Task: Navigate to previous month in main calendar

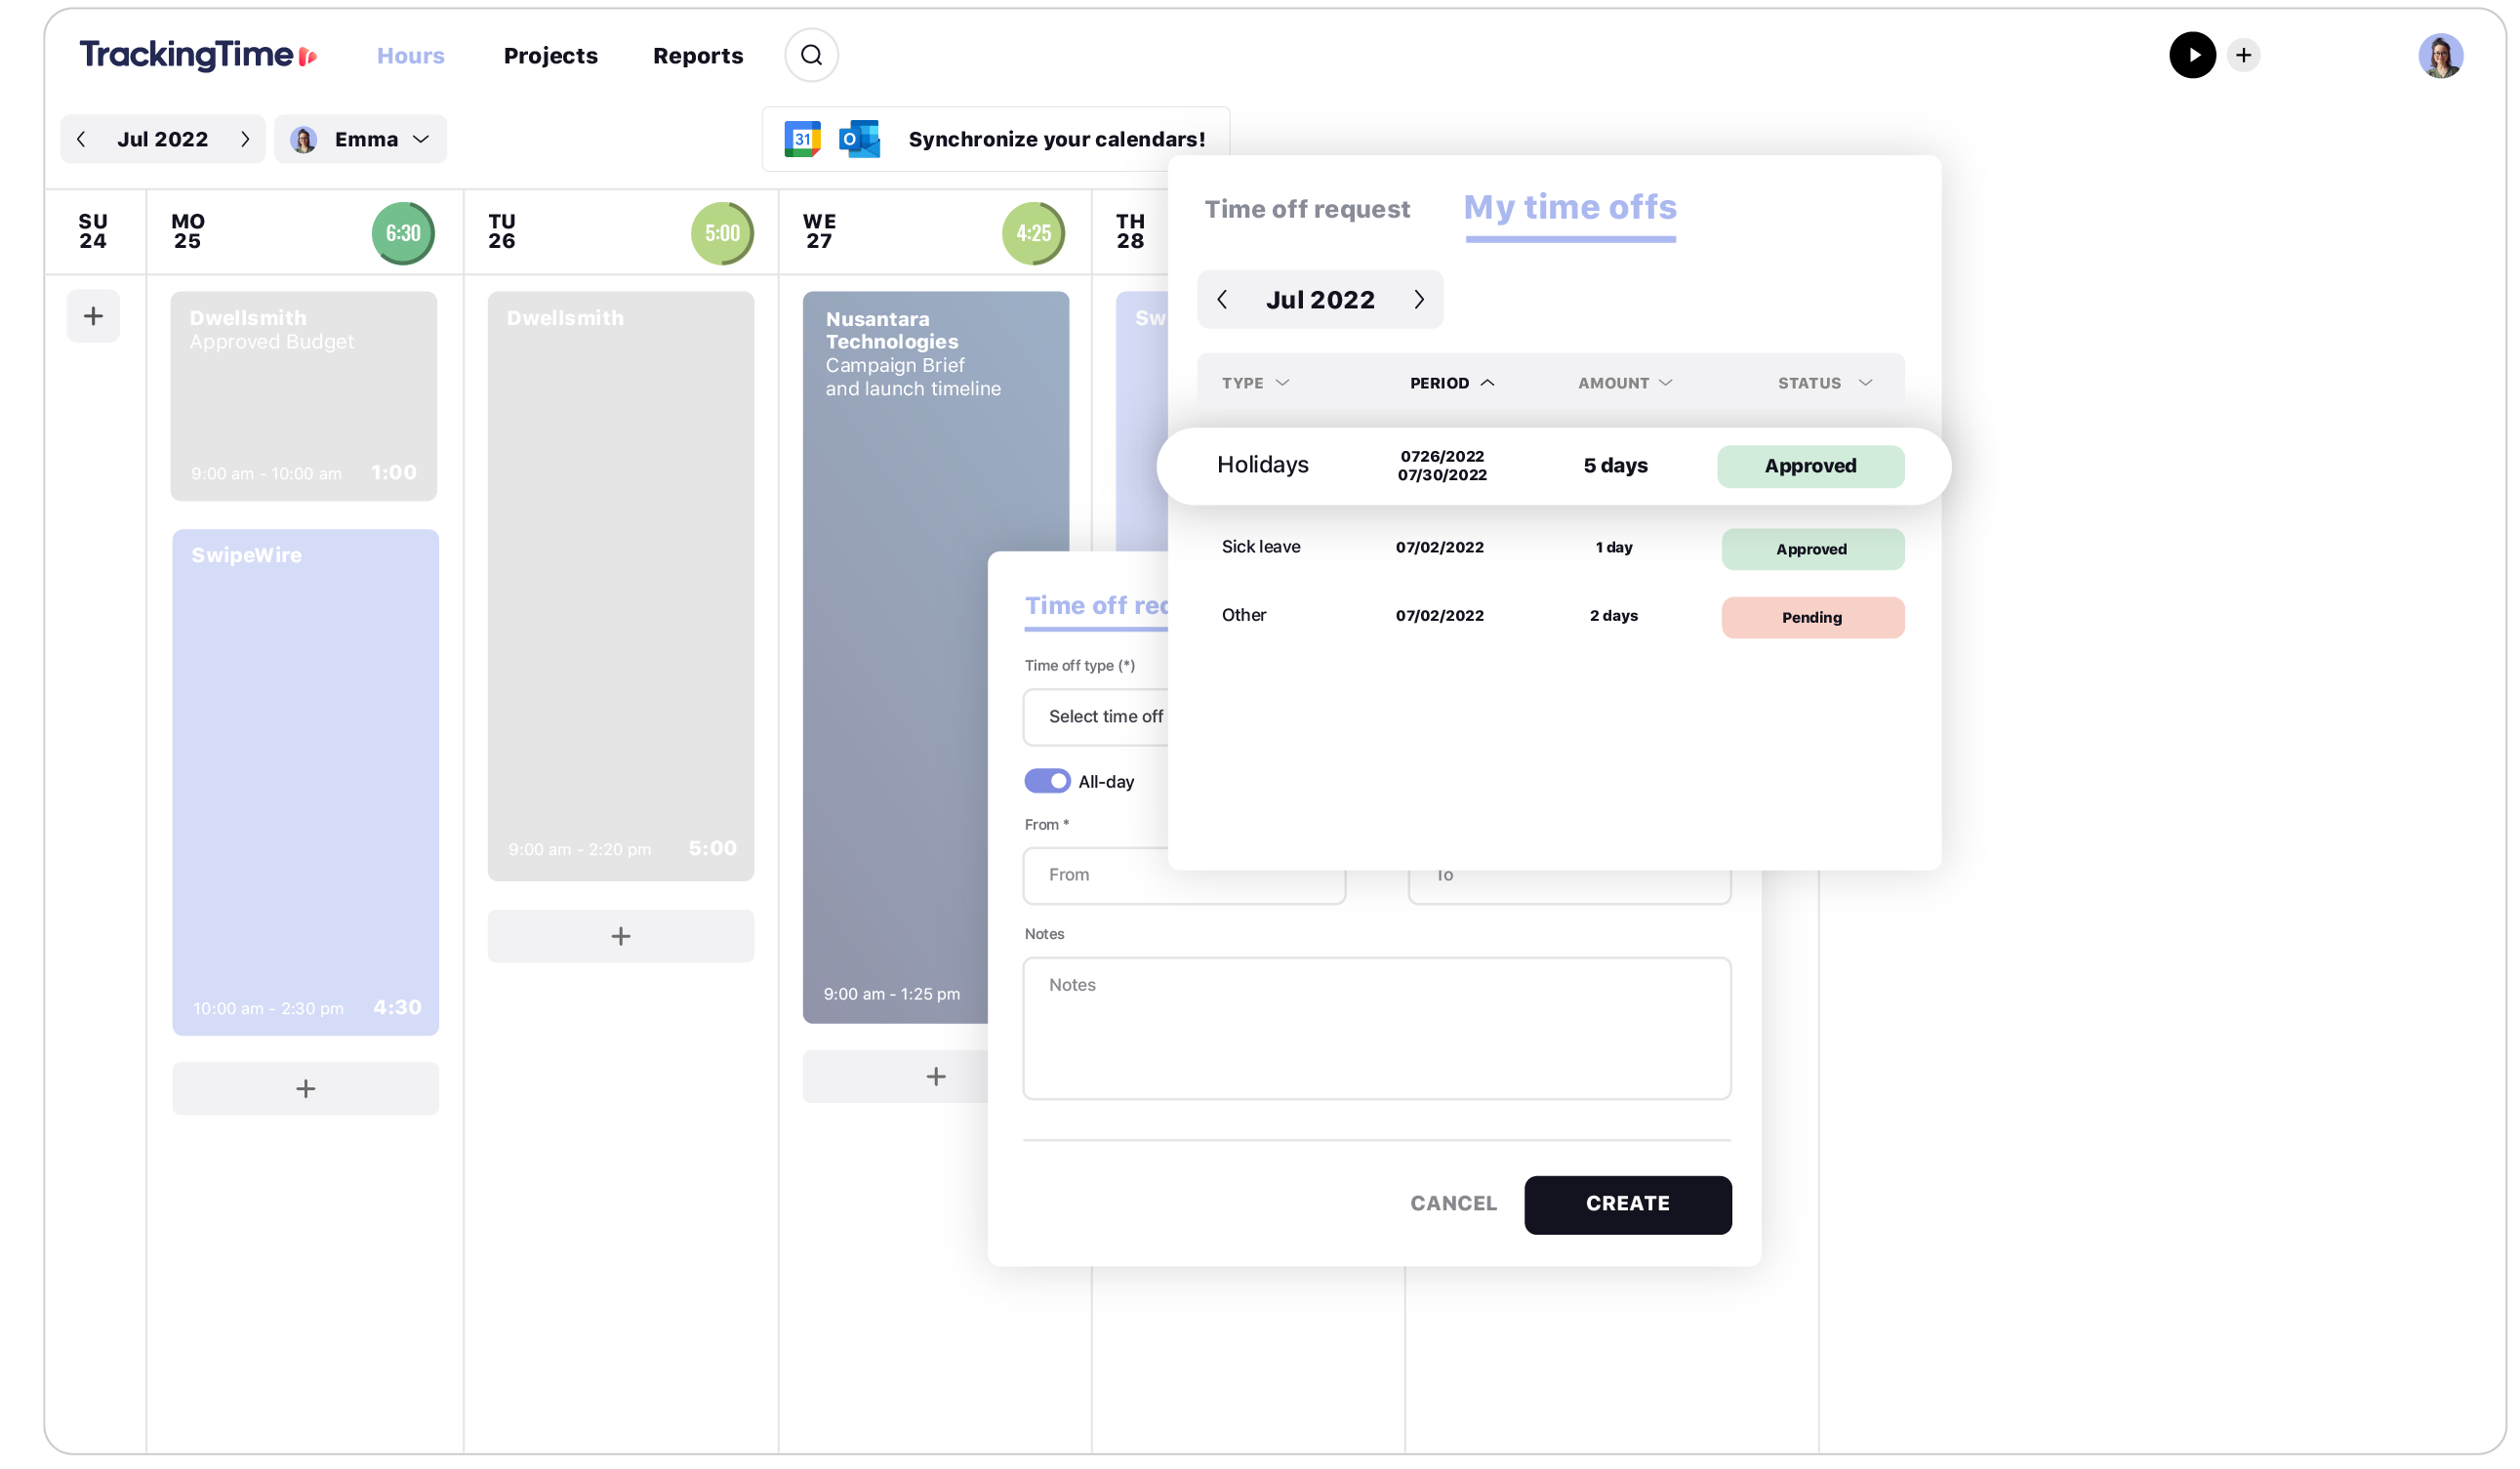Action: click(x=82, y=139)
